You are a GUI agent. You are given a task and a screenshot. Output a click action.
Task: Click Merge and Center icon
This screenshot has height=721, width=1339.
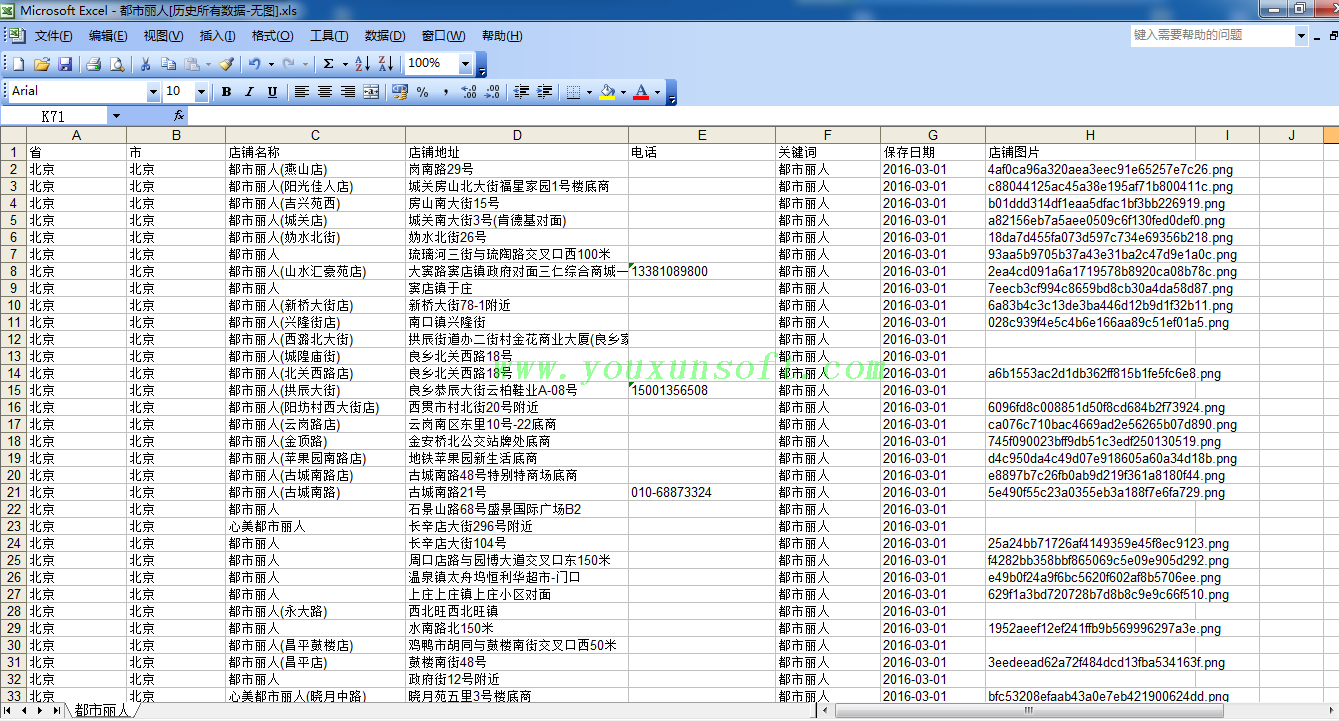371,92
